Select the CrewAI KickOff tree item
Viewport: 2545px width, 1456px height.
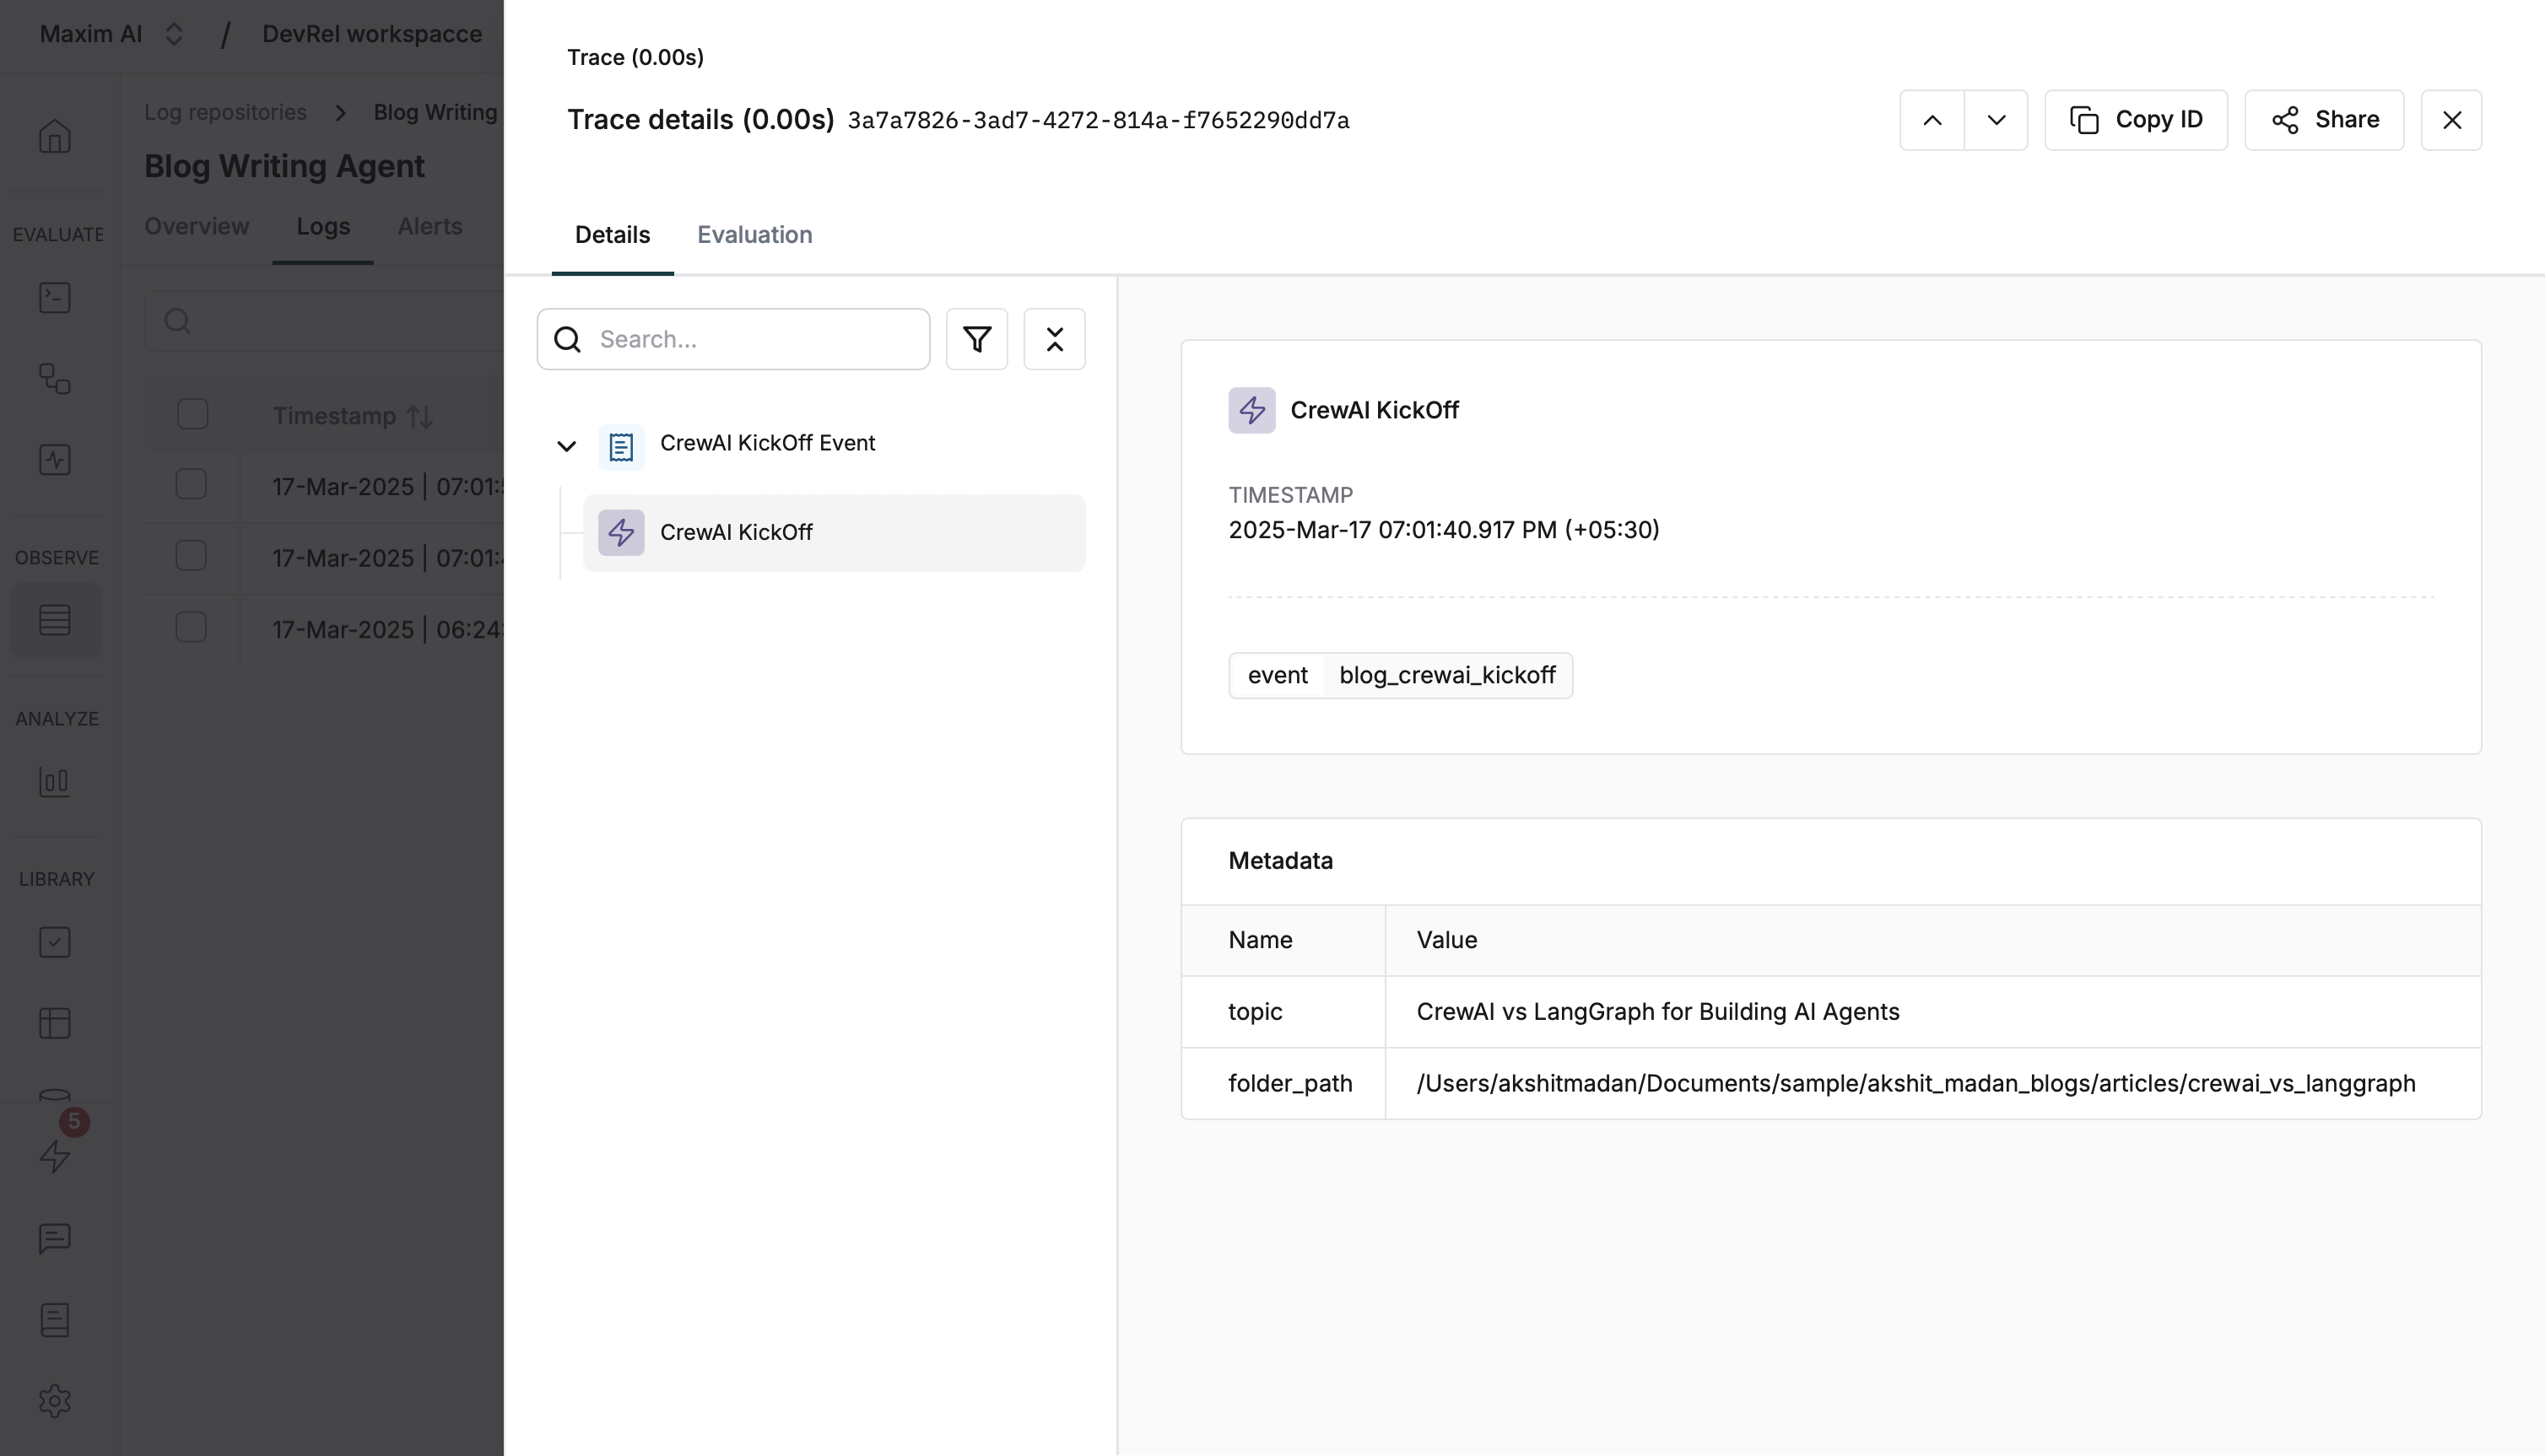tap(834, 532)
